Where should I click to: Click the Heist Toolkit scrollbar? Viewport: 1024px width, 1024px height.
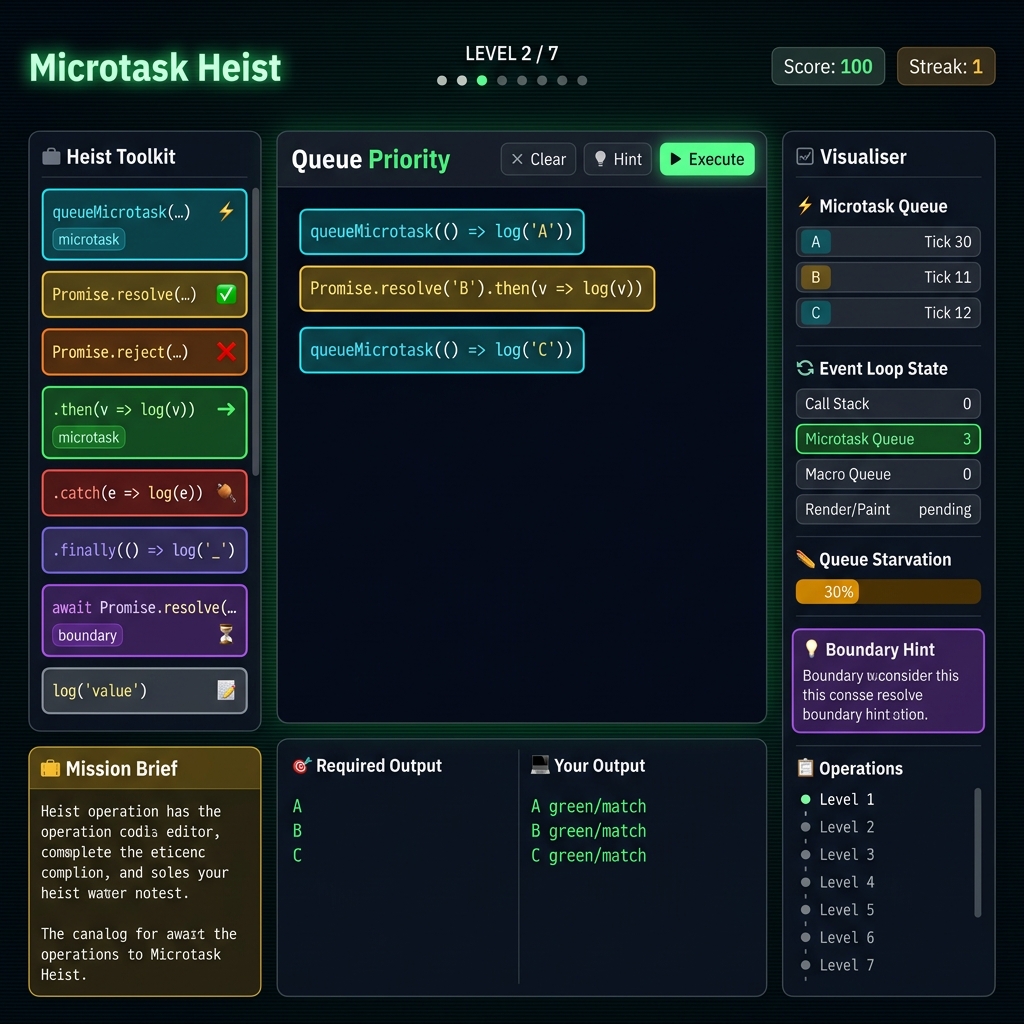click(x=255, y=332)
